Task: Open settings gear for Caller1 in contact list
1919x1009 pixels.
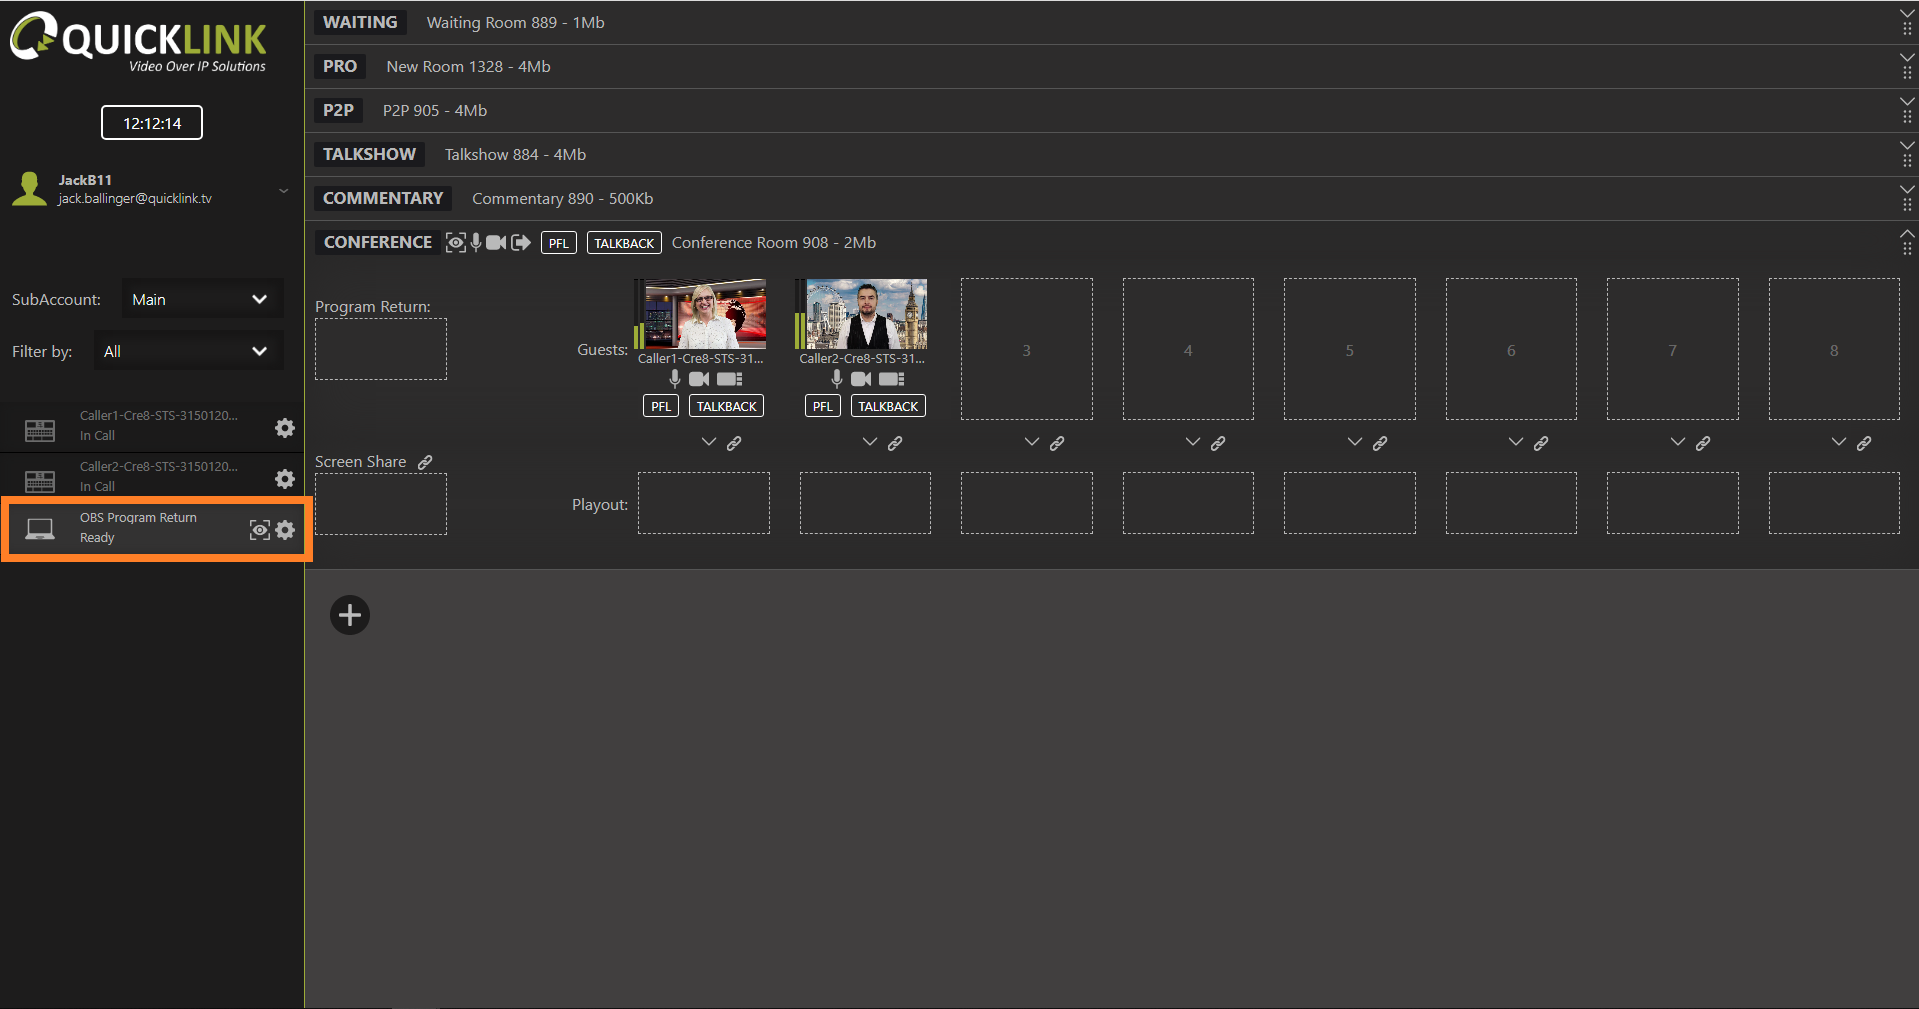Action: [285, 428]
